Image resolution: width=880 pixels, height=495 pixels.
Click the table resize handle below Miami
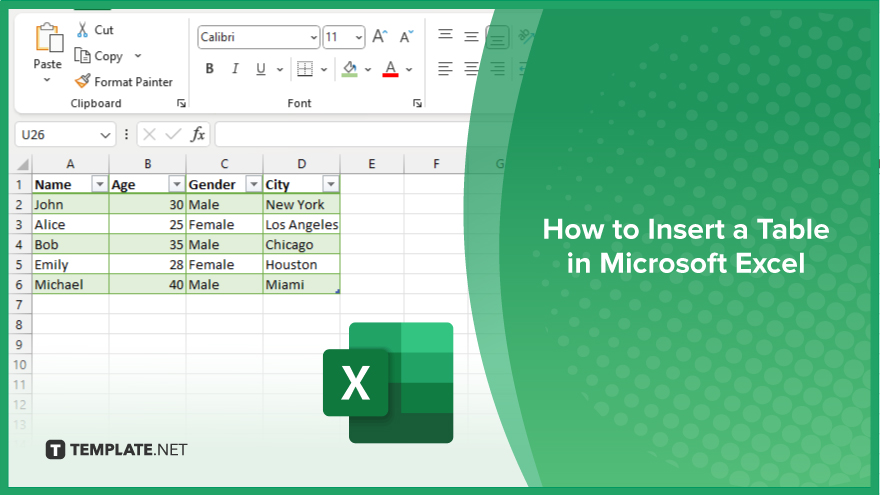coord(338,291)
